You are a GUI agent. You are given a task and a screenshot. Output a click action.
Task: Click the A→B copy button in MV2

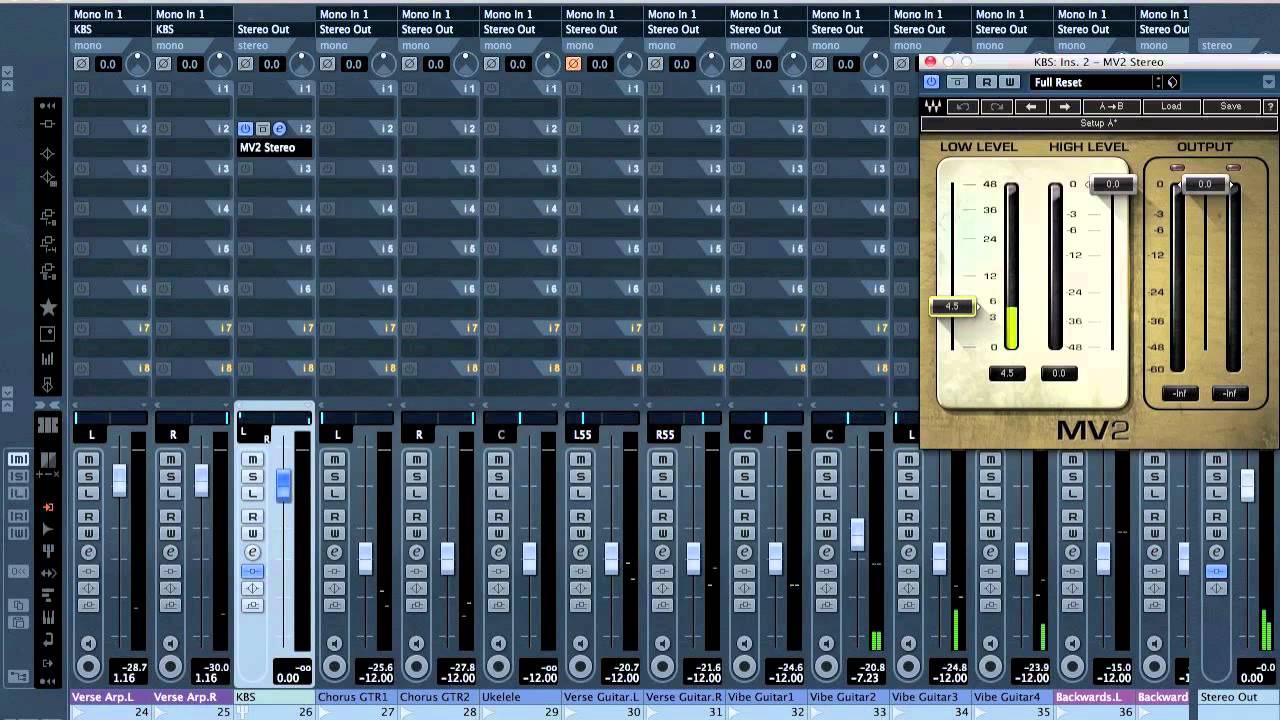coord(1111,107)
